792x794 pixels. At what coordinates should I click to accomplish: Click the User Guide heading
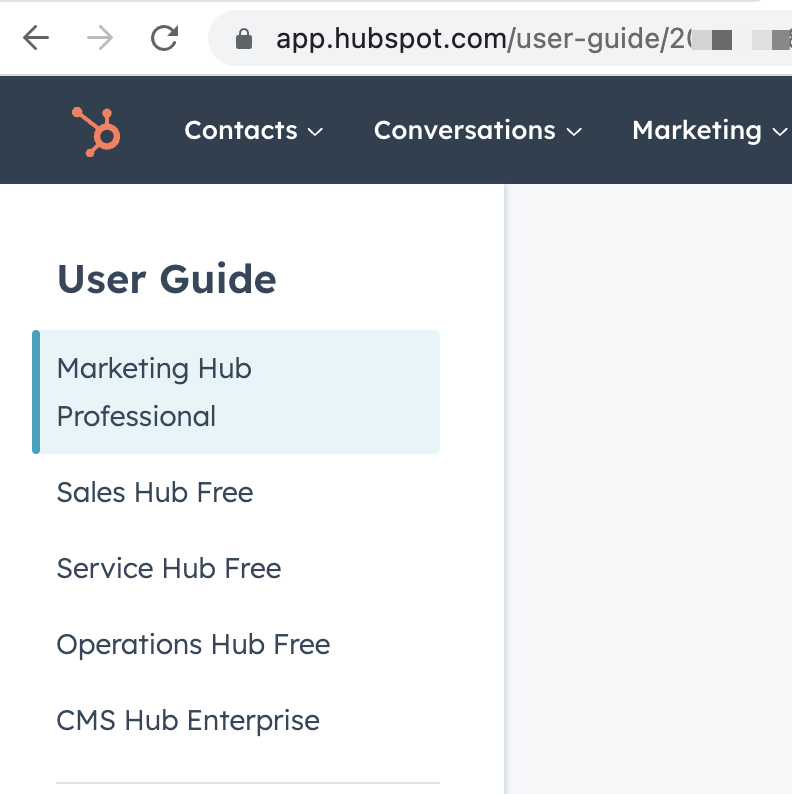(167, 279)
